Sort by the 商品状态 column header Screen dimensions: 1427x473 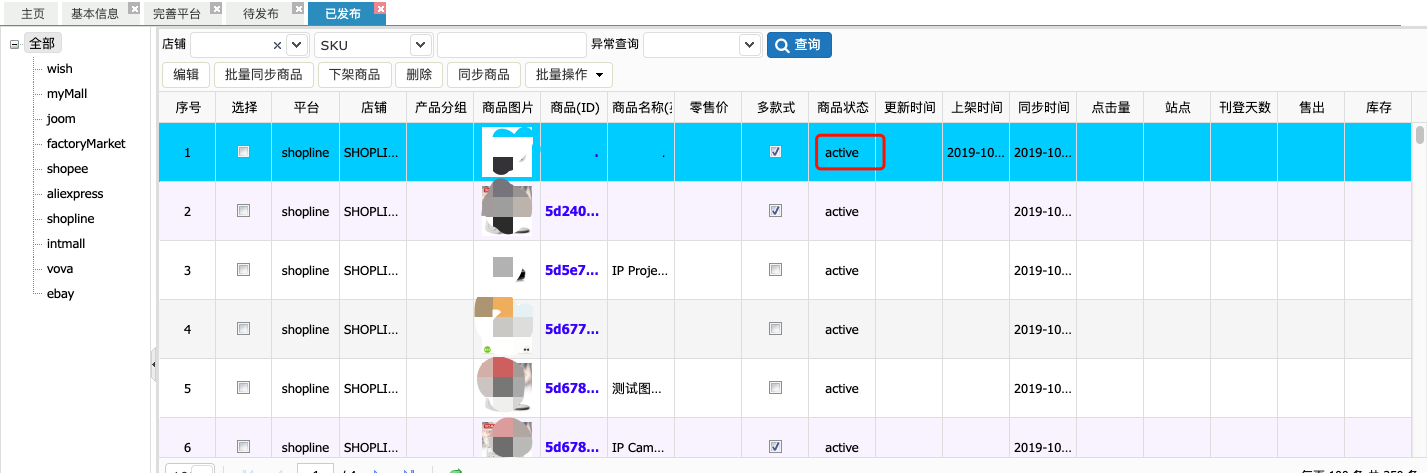pos(842,107)
